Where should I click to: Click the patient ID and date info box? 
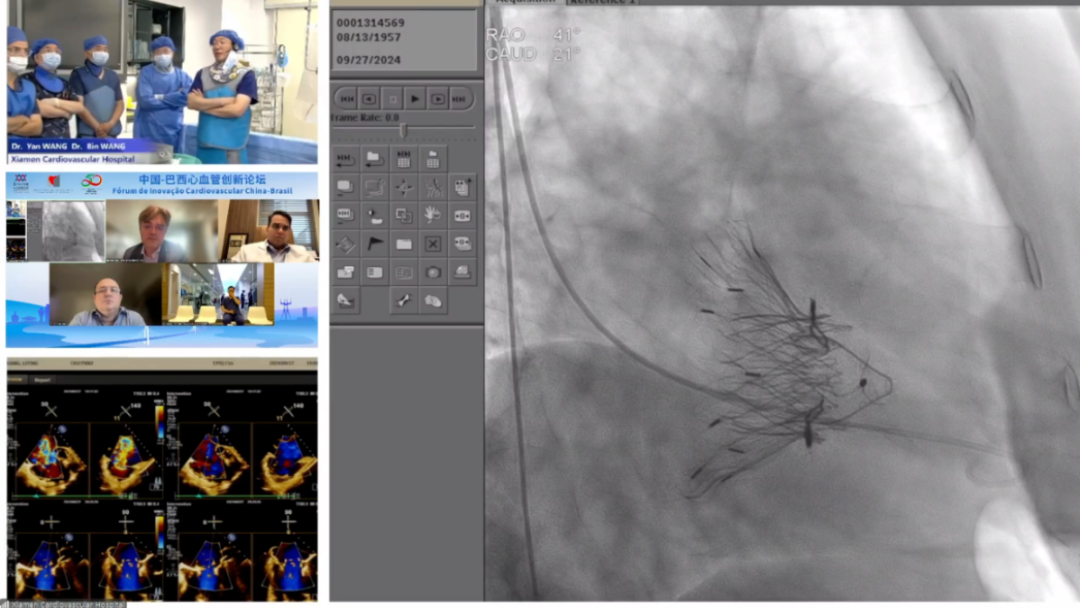click(x=404, y=40)
